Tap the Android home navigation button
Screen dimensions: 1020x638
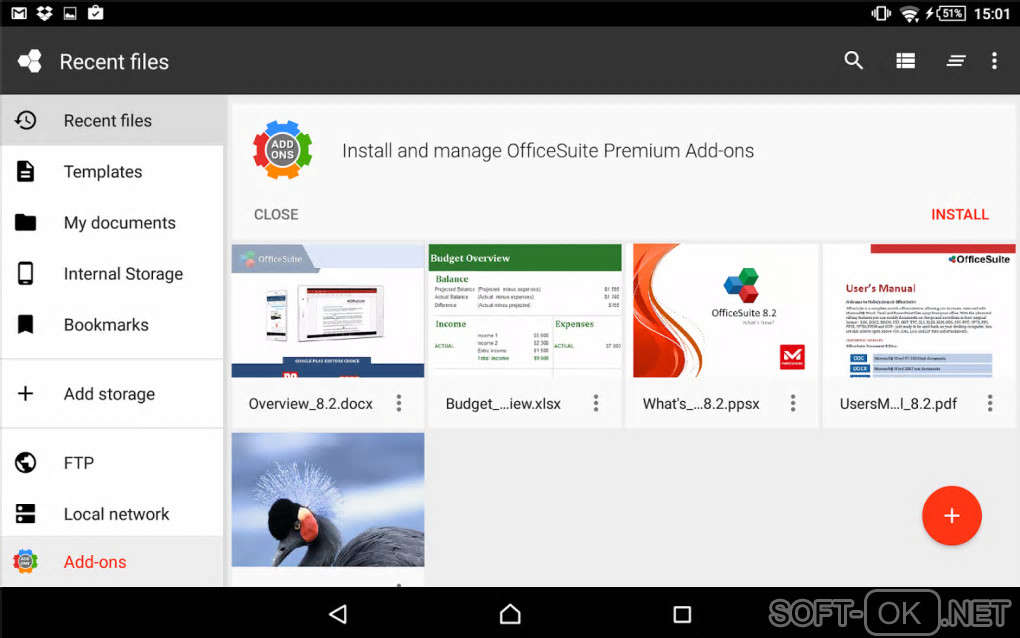[510, 614]
